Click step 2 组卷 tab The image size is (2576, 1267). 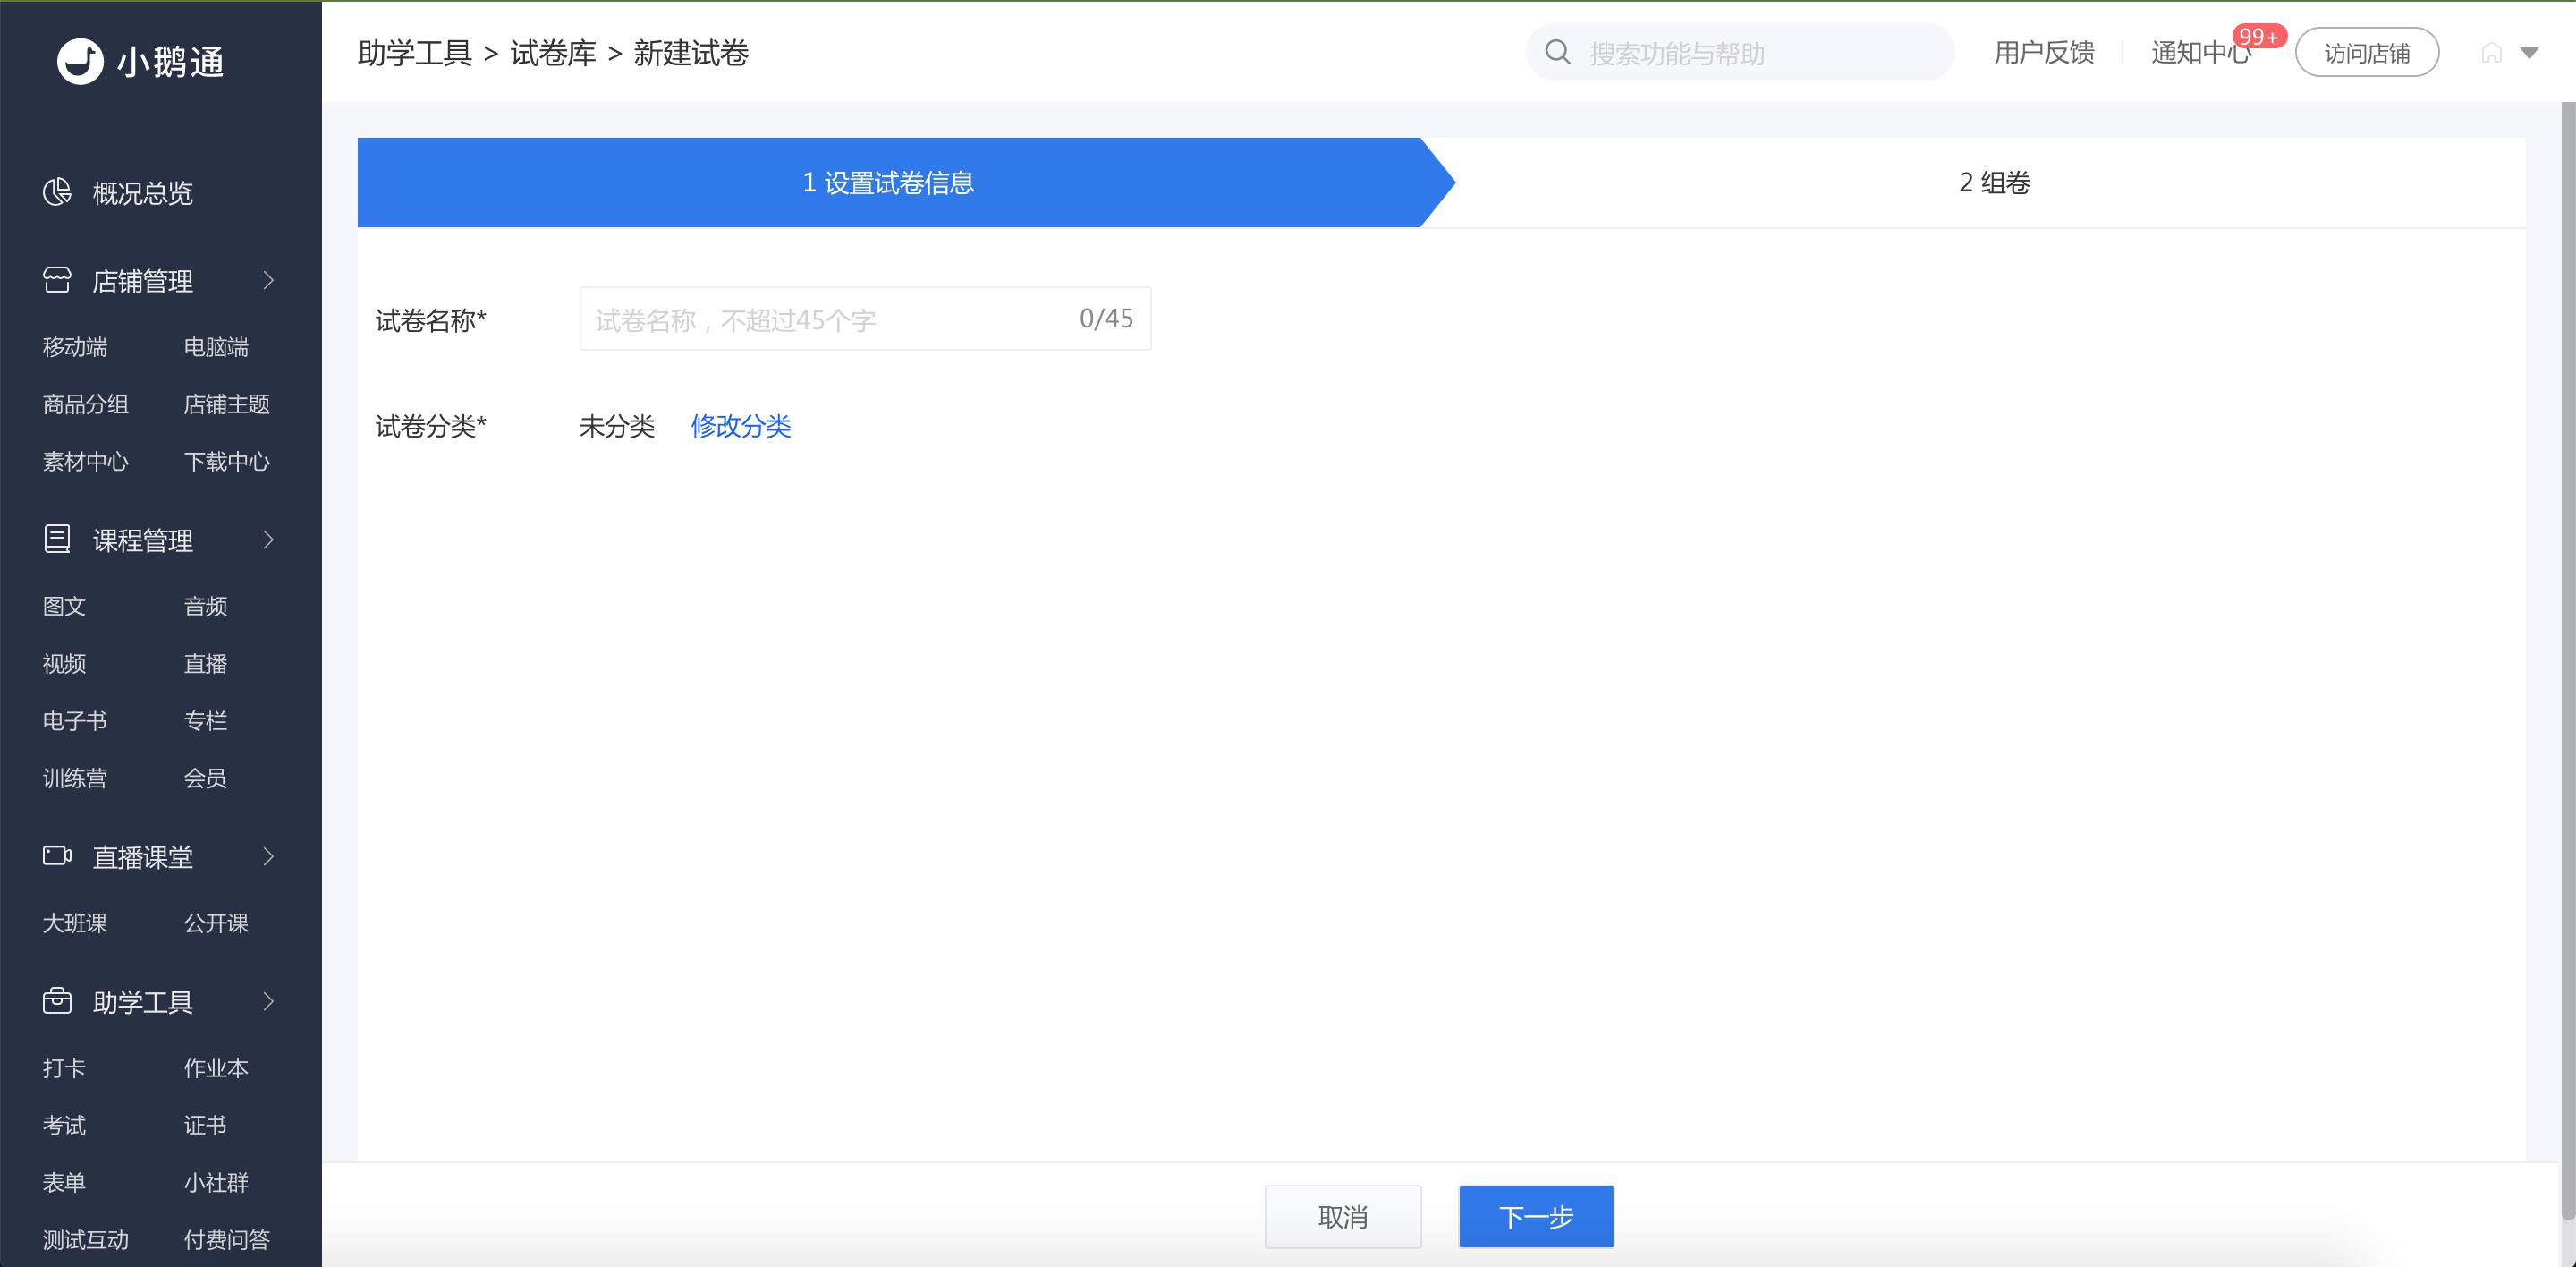1994,182
